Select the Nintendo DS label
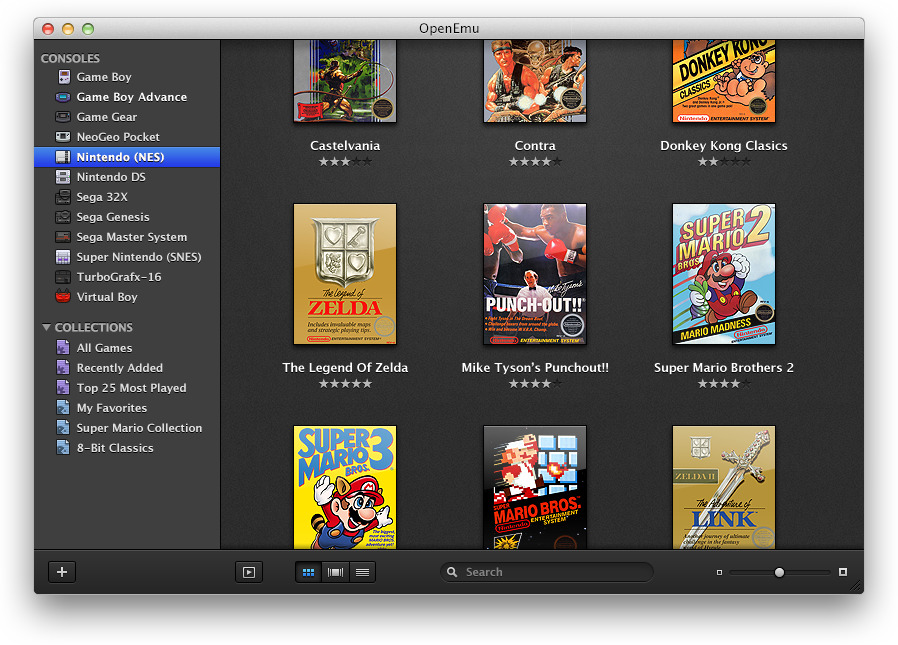Image resolution: width=898 pixels, height=645 pixels. tap(111, 177)
